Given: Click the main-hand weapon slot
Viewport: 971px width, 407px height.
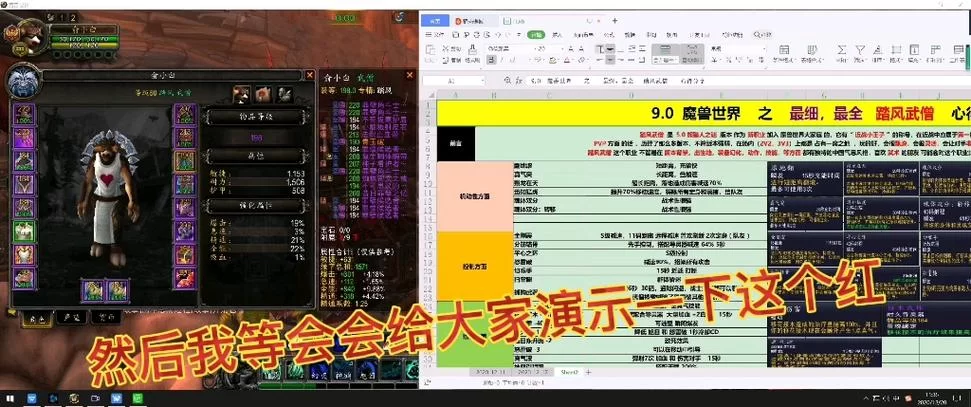Looking at the screenshot, I should point(92,291).
